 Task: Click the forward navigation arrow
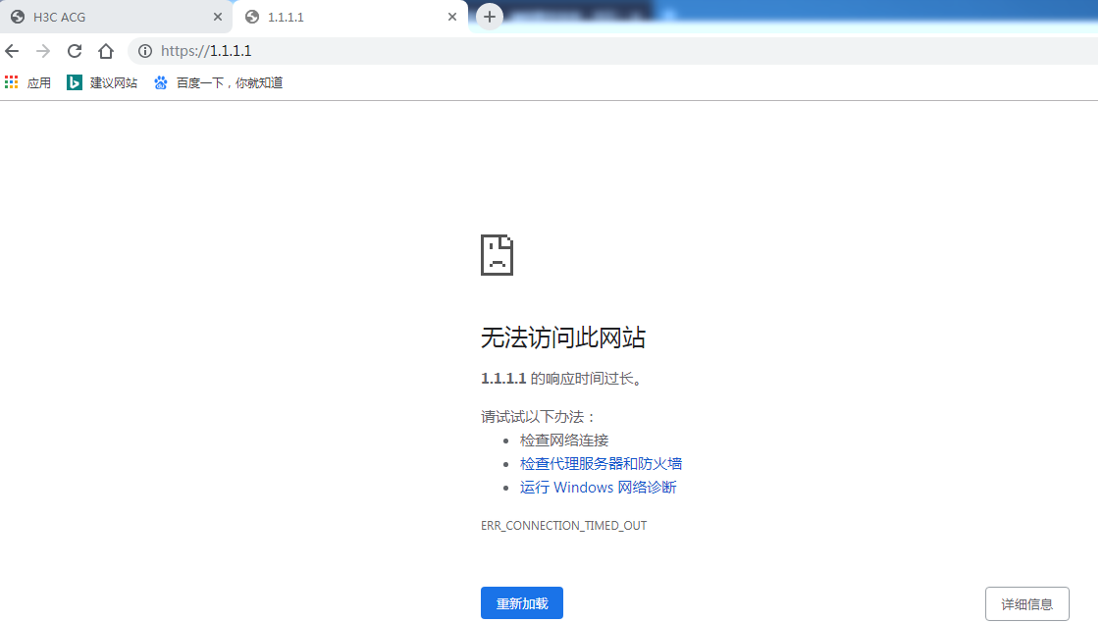43,51
